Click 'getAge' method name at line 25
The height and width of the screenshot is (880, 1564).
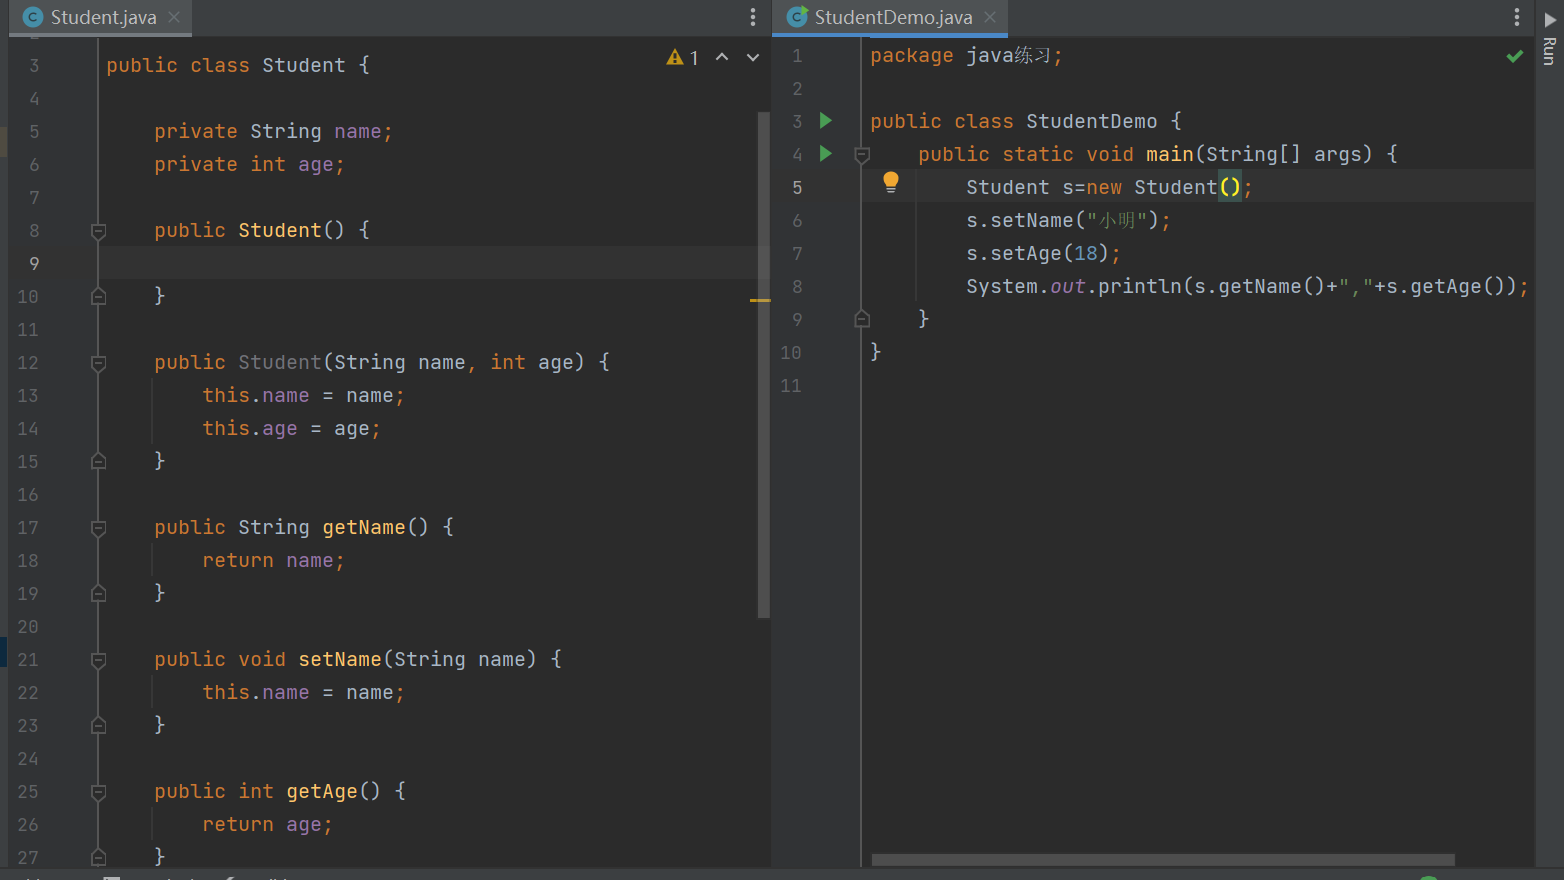tap(322, 791)
